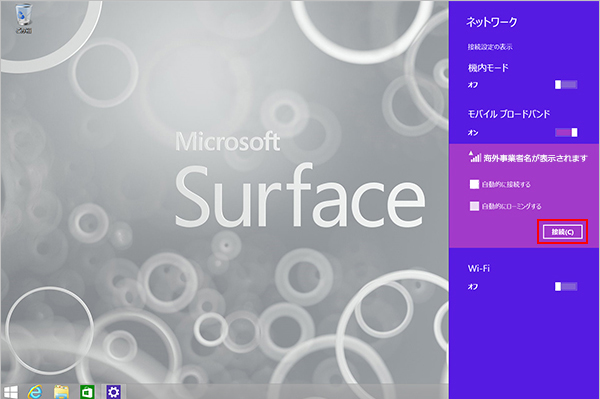Click the ネットワーク panel header
600x399 pixels.
pyautogui.click(x=492, y=22)
